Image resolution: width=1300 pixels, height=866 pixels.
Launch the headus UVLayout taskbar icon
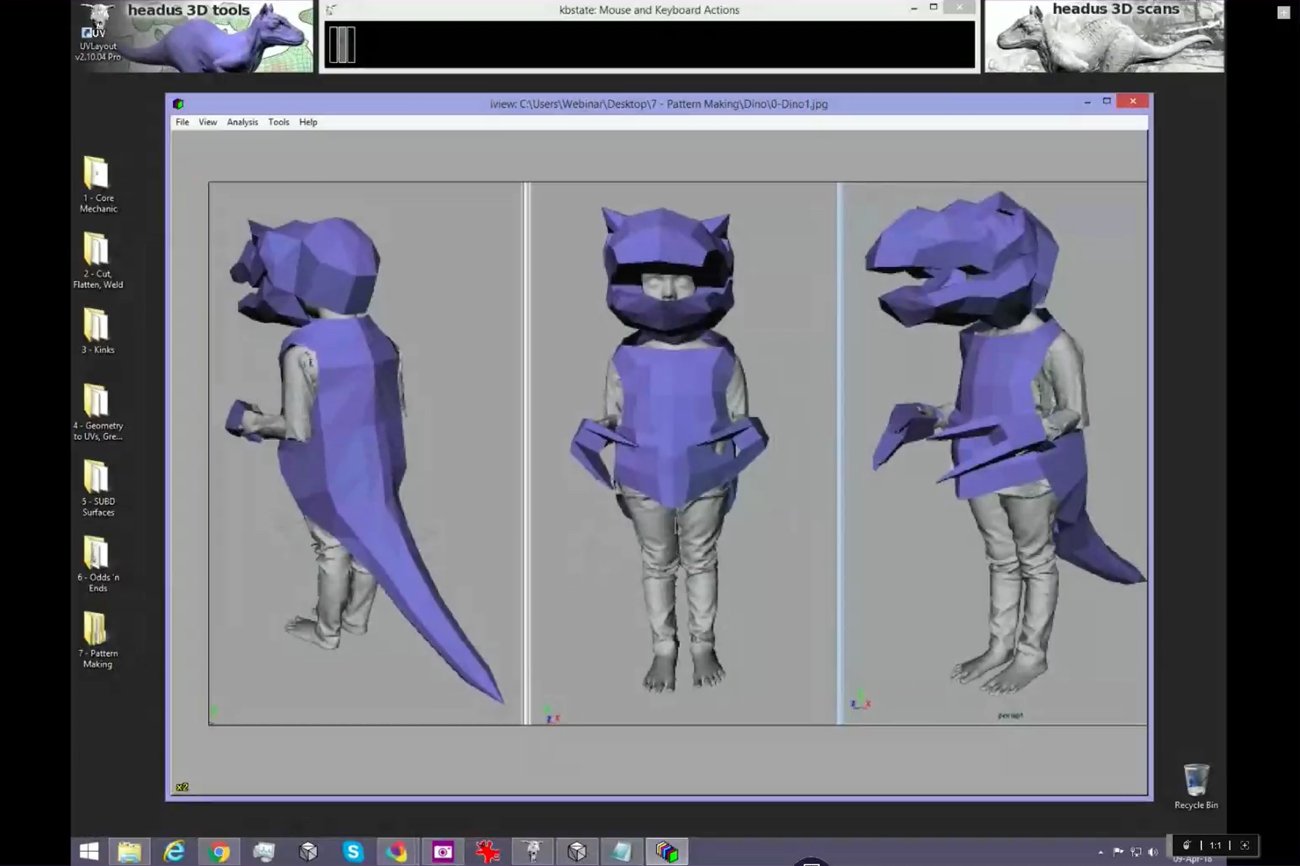(532, 851)
